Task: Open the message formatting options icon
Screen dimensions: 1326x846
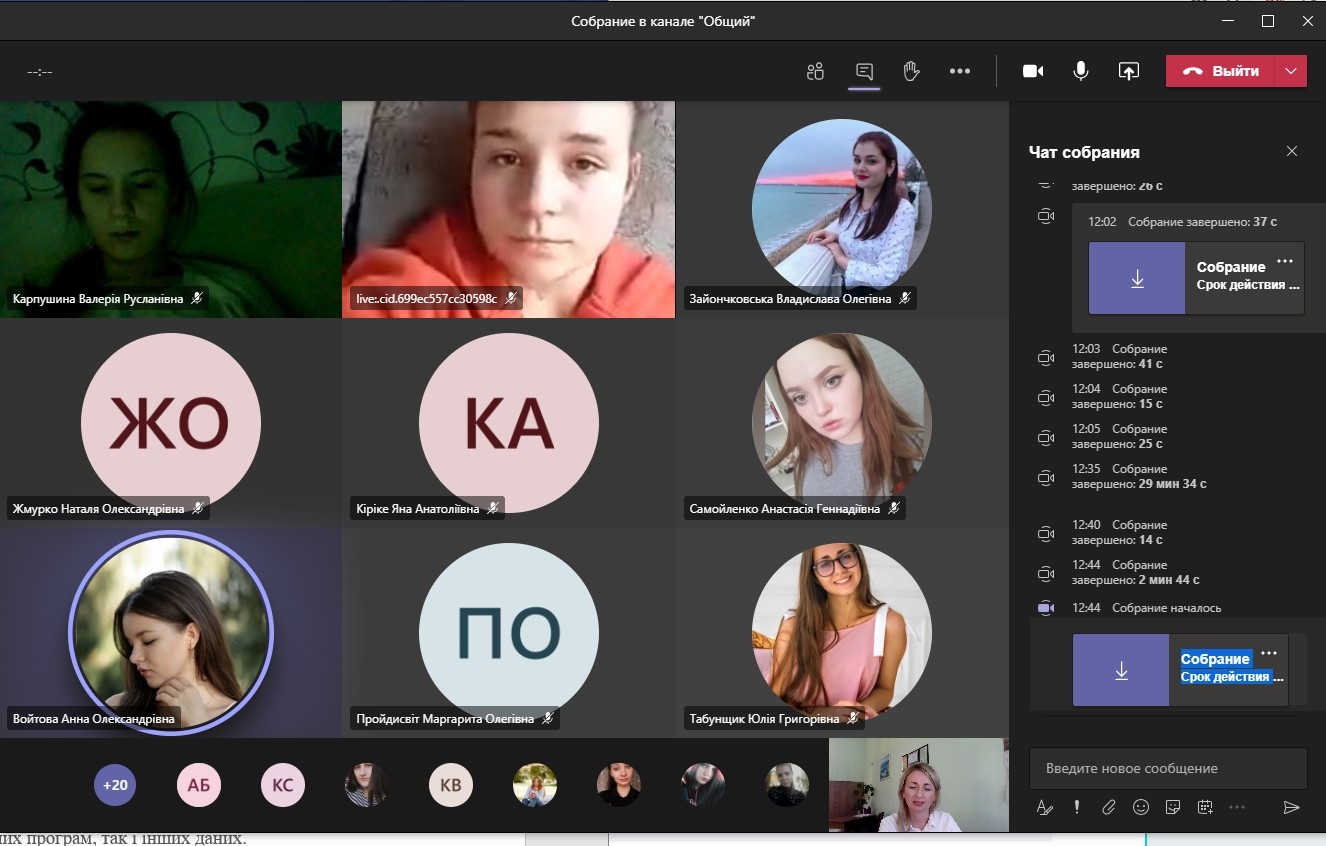Action: point(1045,807)
